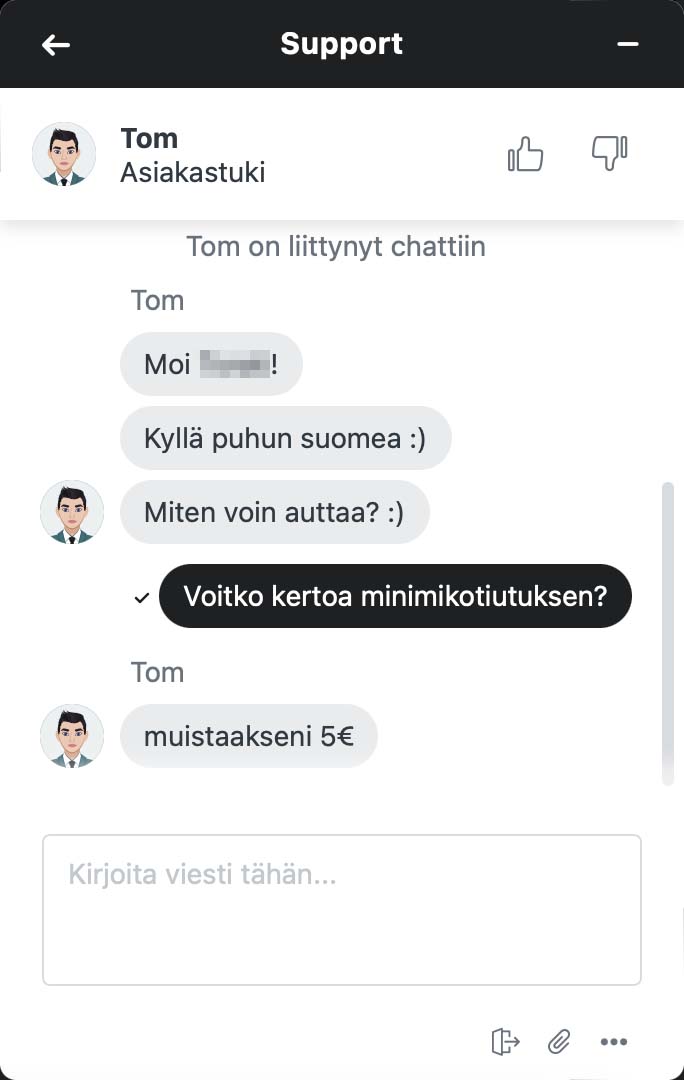Click the 'Support' title in header
Viewport: 684px width, 1080px height.
(x=341, y=44)
